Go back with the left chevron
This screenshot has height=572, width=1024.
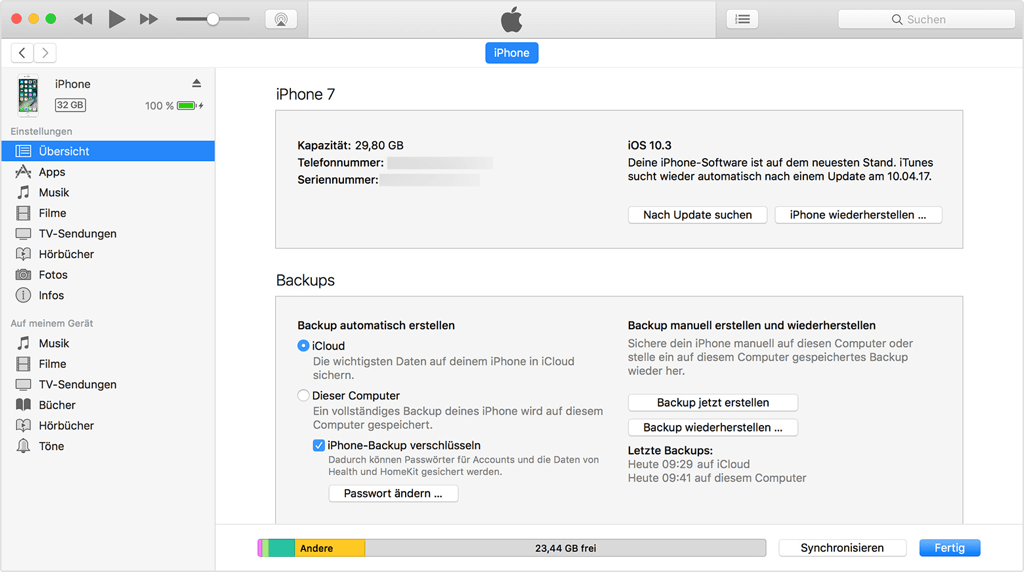22,53
